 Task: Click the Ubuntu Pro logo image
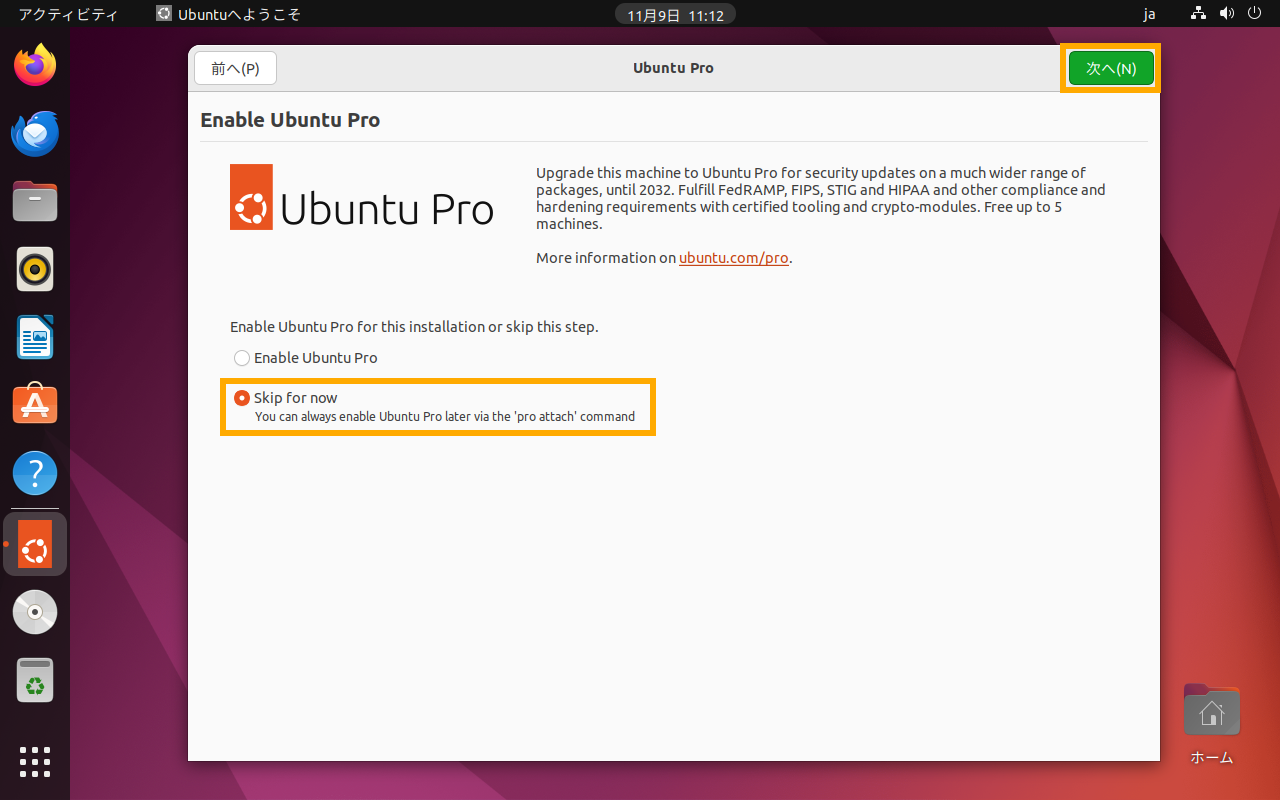tap(362, 197)
